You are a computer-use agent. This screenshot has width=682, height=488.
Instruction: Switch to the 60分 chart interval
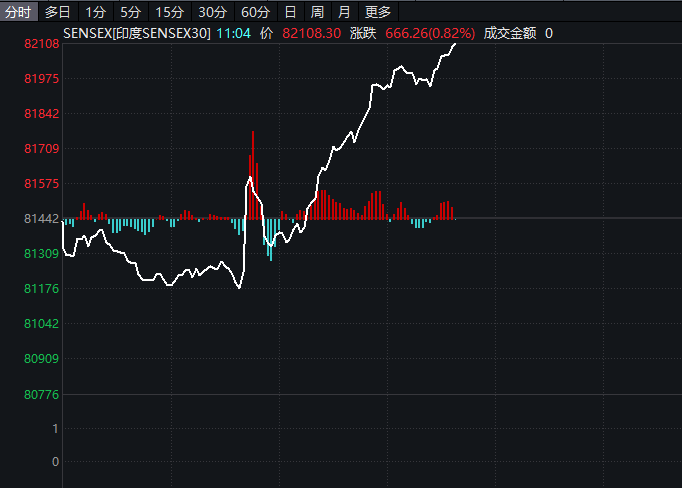point(255,12)
